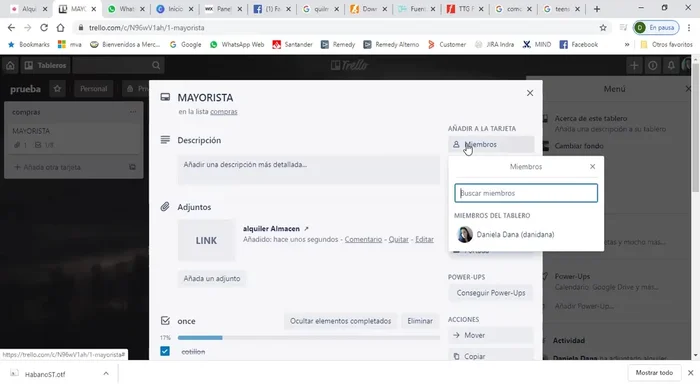700x386 pixels.
Task: Click the once checklist progress bar
Action: coord(308,338)
